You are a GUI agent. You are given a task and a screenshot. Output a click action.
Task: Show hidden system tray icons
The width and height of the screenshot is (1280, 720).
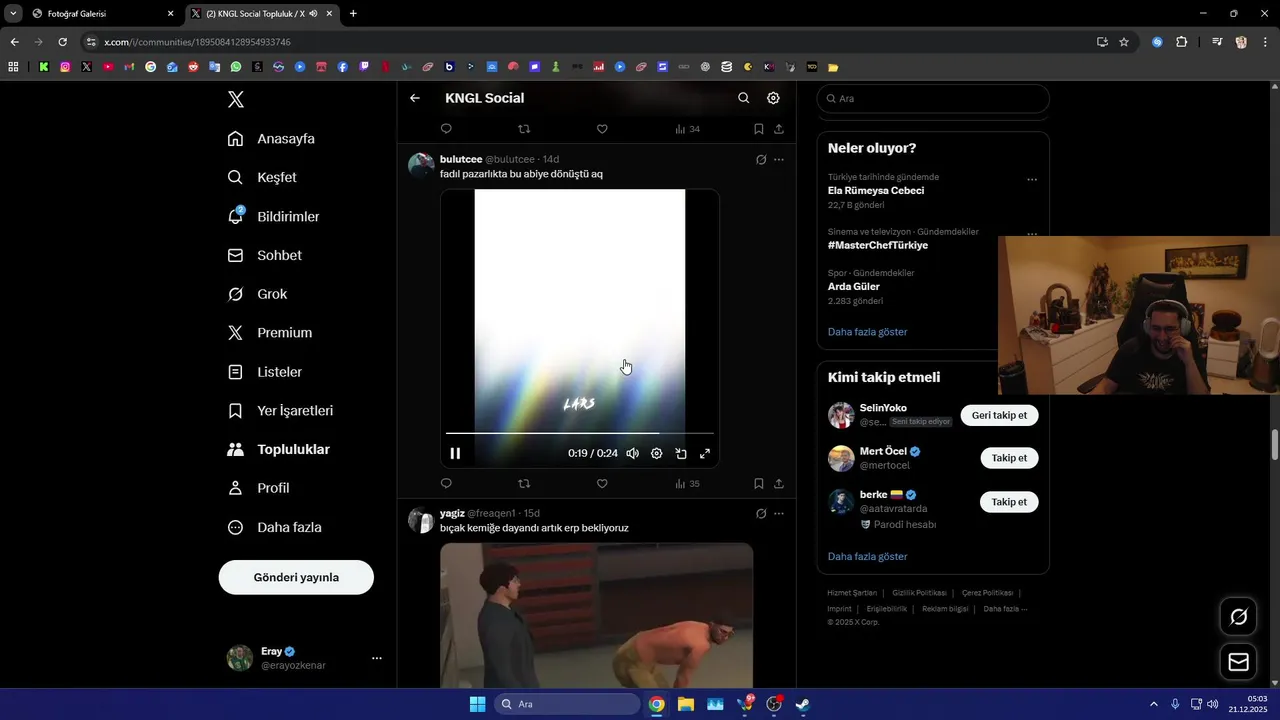pos(1153,704)
